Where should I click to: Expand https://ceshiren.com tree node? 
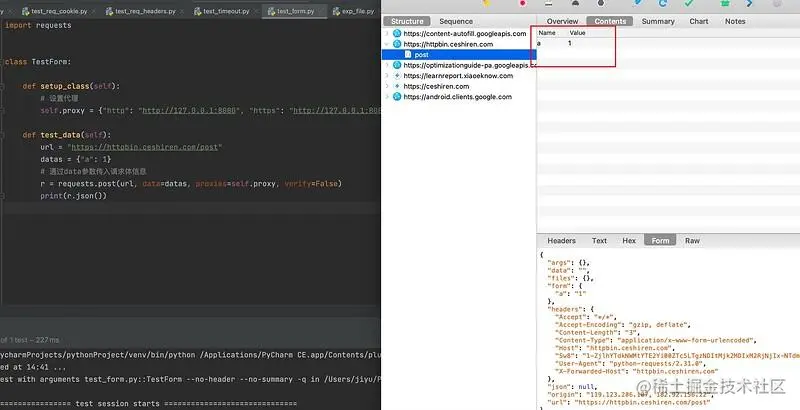[x=387, y=86]
